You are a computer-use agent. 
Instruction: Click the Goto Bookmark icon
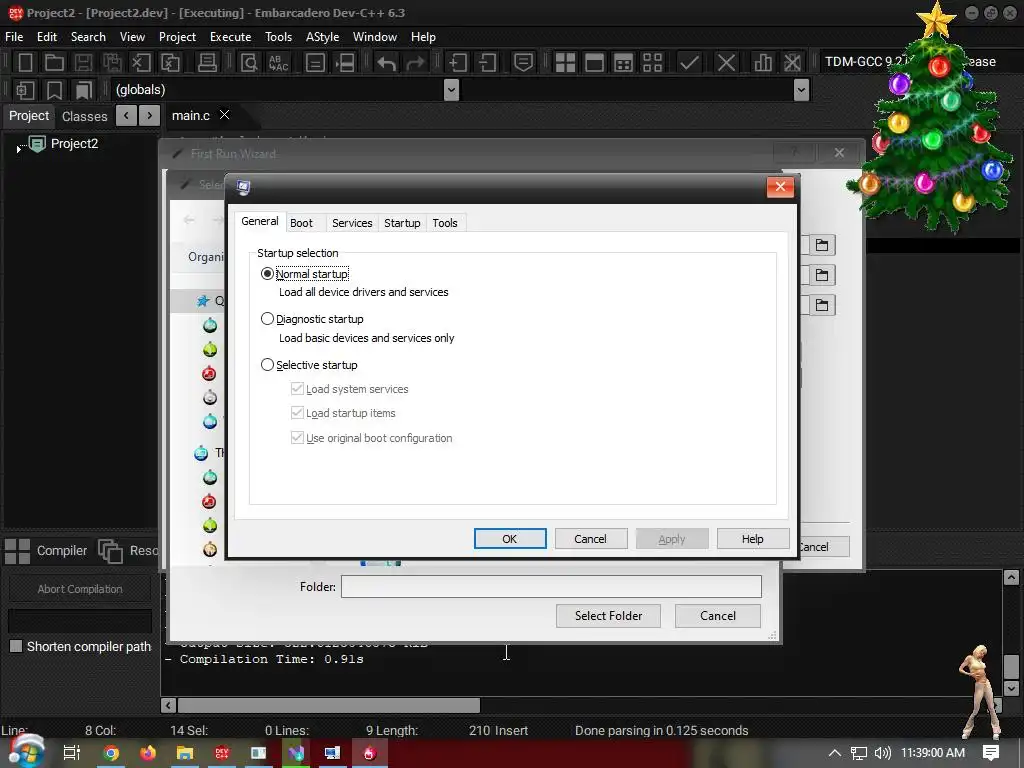83,90
